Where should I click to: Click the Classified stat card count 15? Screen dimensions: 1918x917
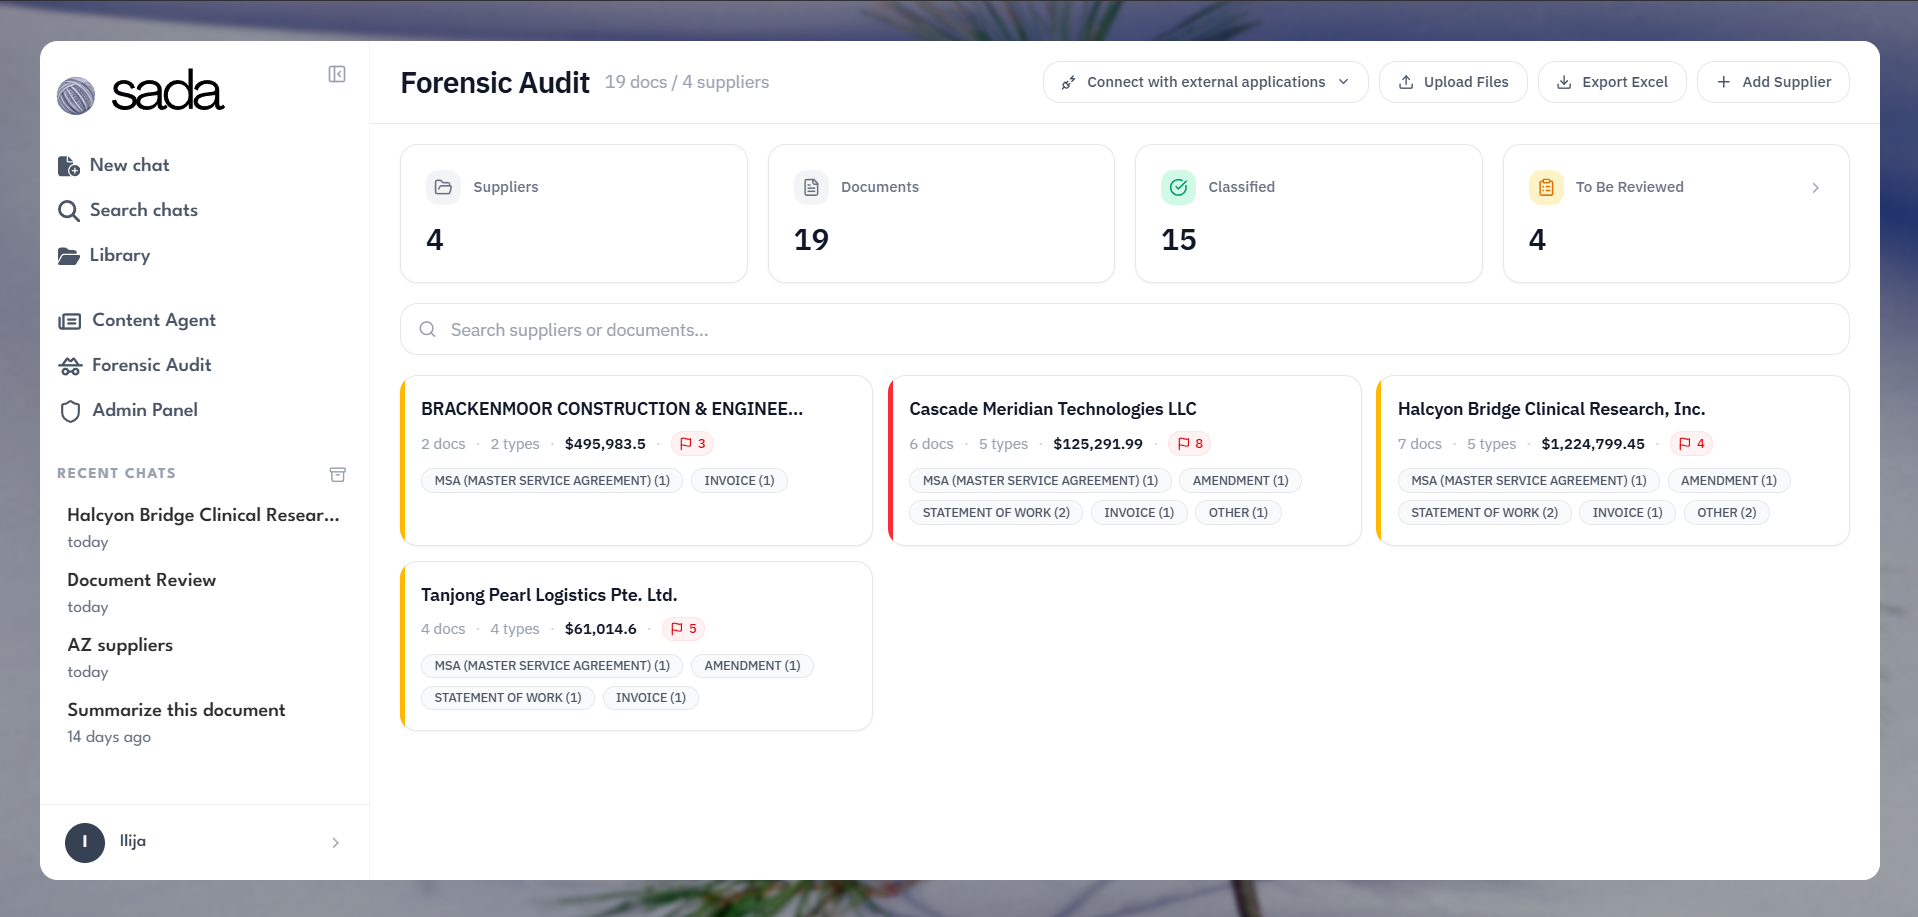(x=1179, y=240)
